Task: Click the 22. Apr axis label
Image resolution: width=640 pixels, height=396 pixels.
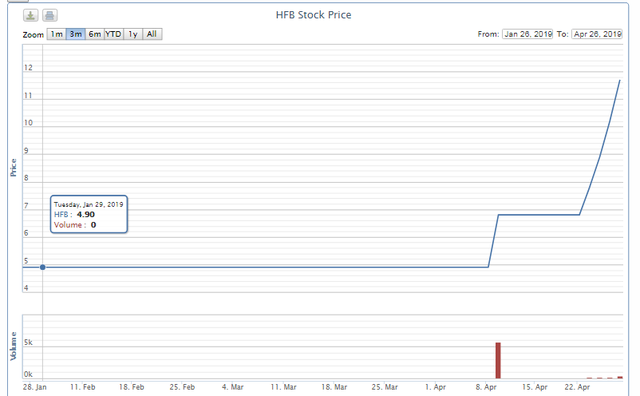Action: pyautogui.click(x=577, y=387)
